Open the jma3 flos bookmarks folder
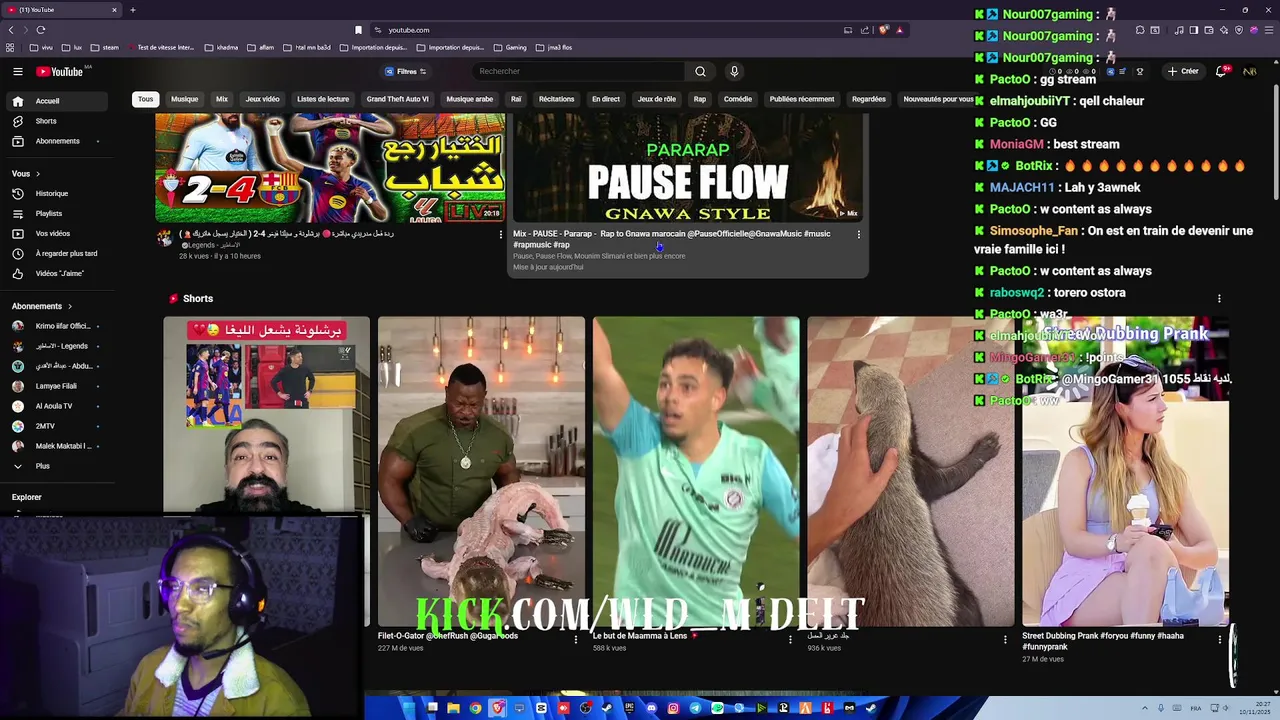Image resolution: width=1280 pixels, height=720 pixels. (x=554, y=47)
